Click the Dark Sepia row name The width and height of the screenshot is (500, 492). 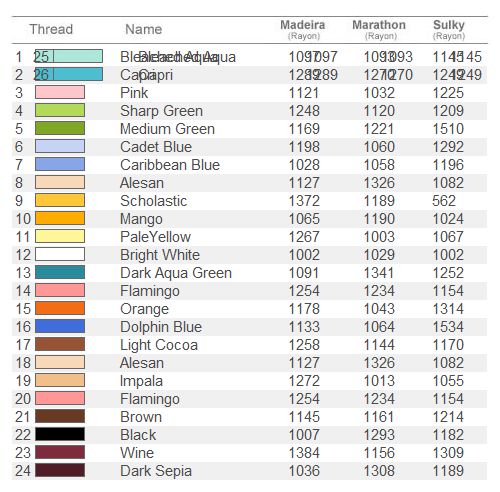(x=156, y=471)
